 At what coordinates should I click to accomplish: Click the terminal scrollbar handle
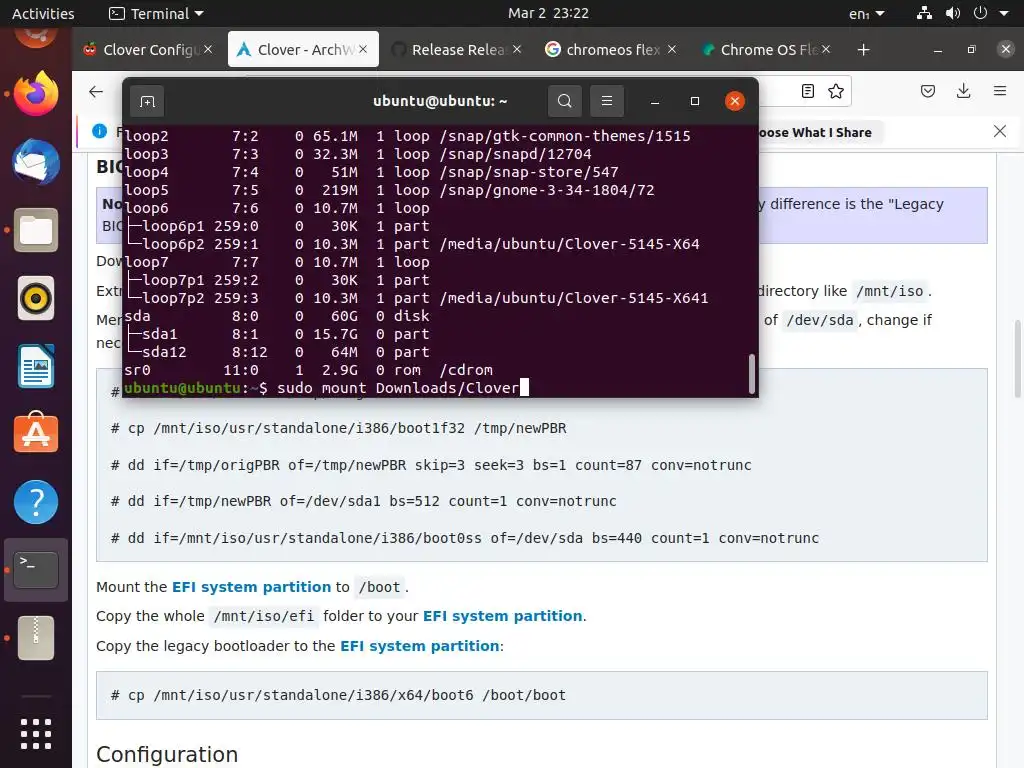tap(752, 374)
